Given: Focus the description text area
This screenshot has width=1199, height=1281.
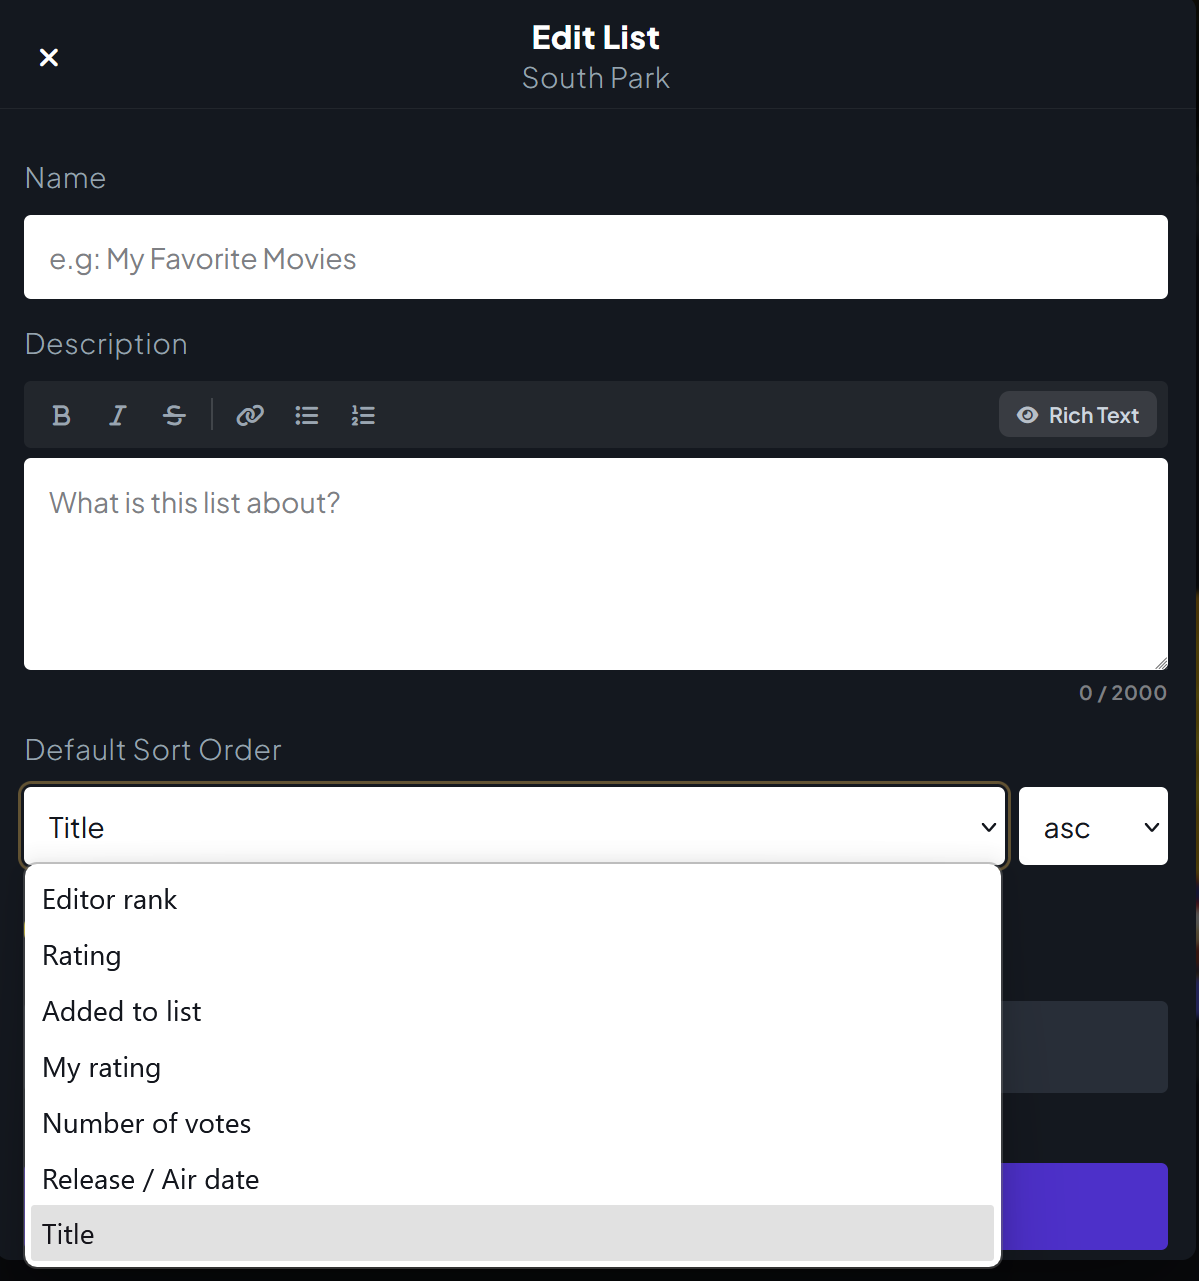Looking at the screenshot, I should coord(596,564).
